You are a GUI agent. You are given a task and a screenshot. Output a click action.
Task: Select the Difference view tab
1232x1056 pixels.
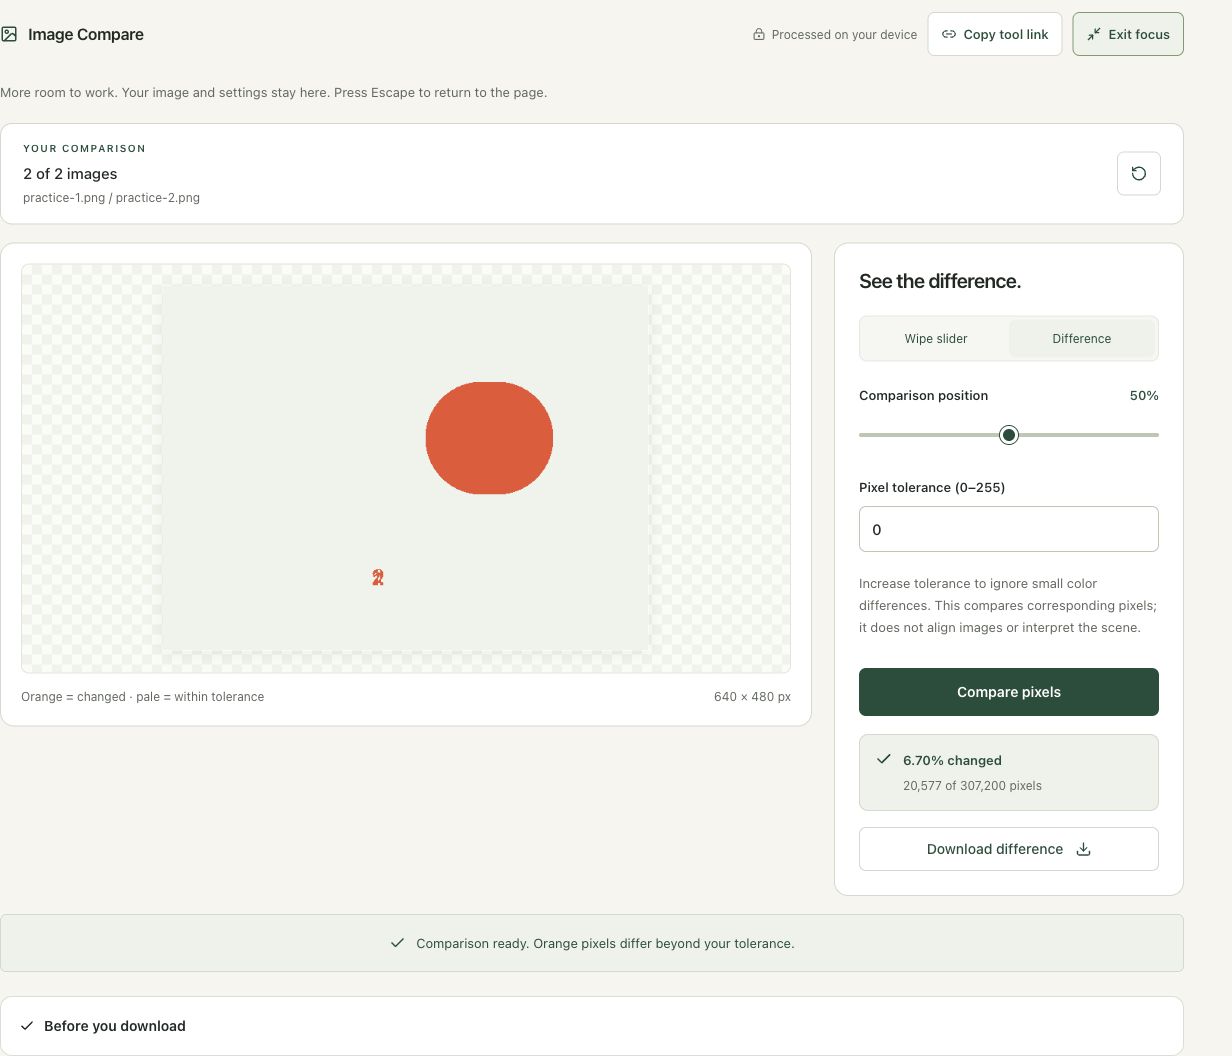(1082, 339)
